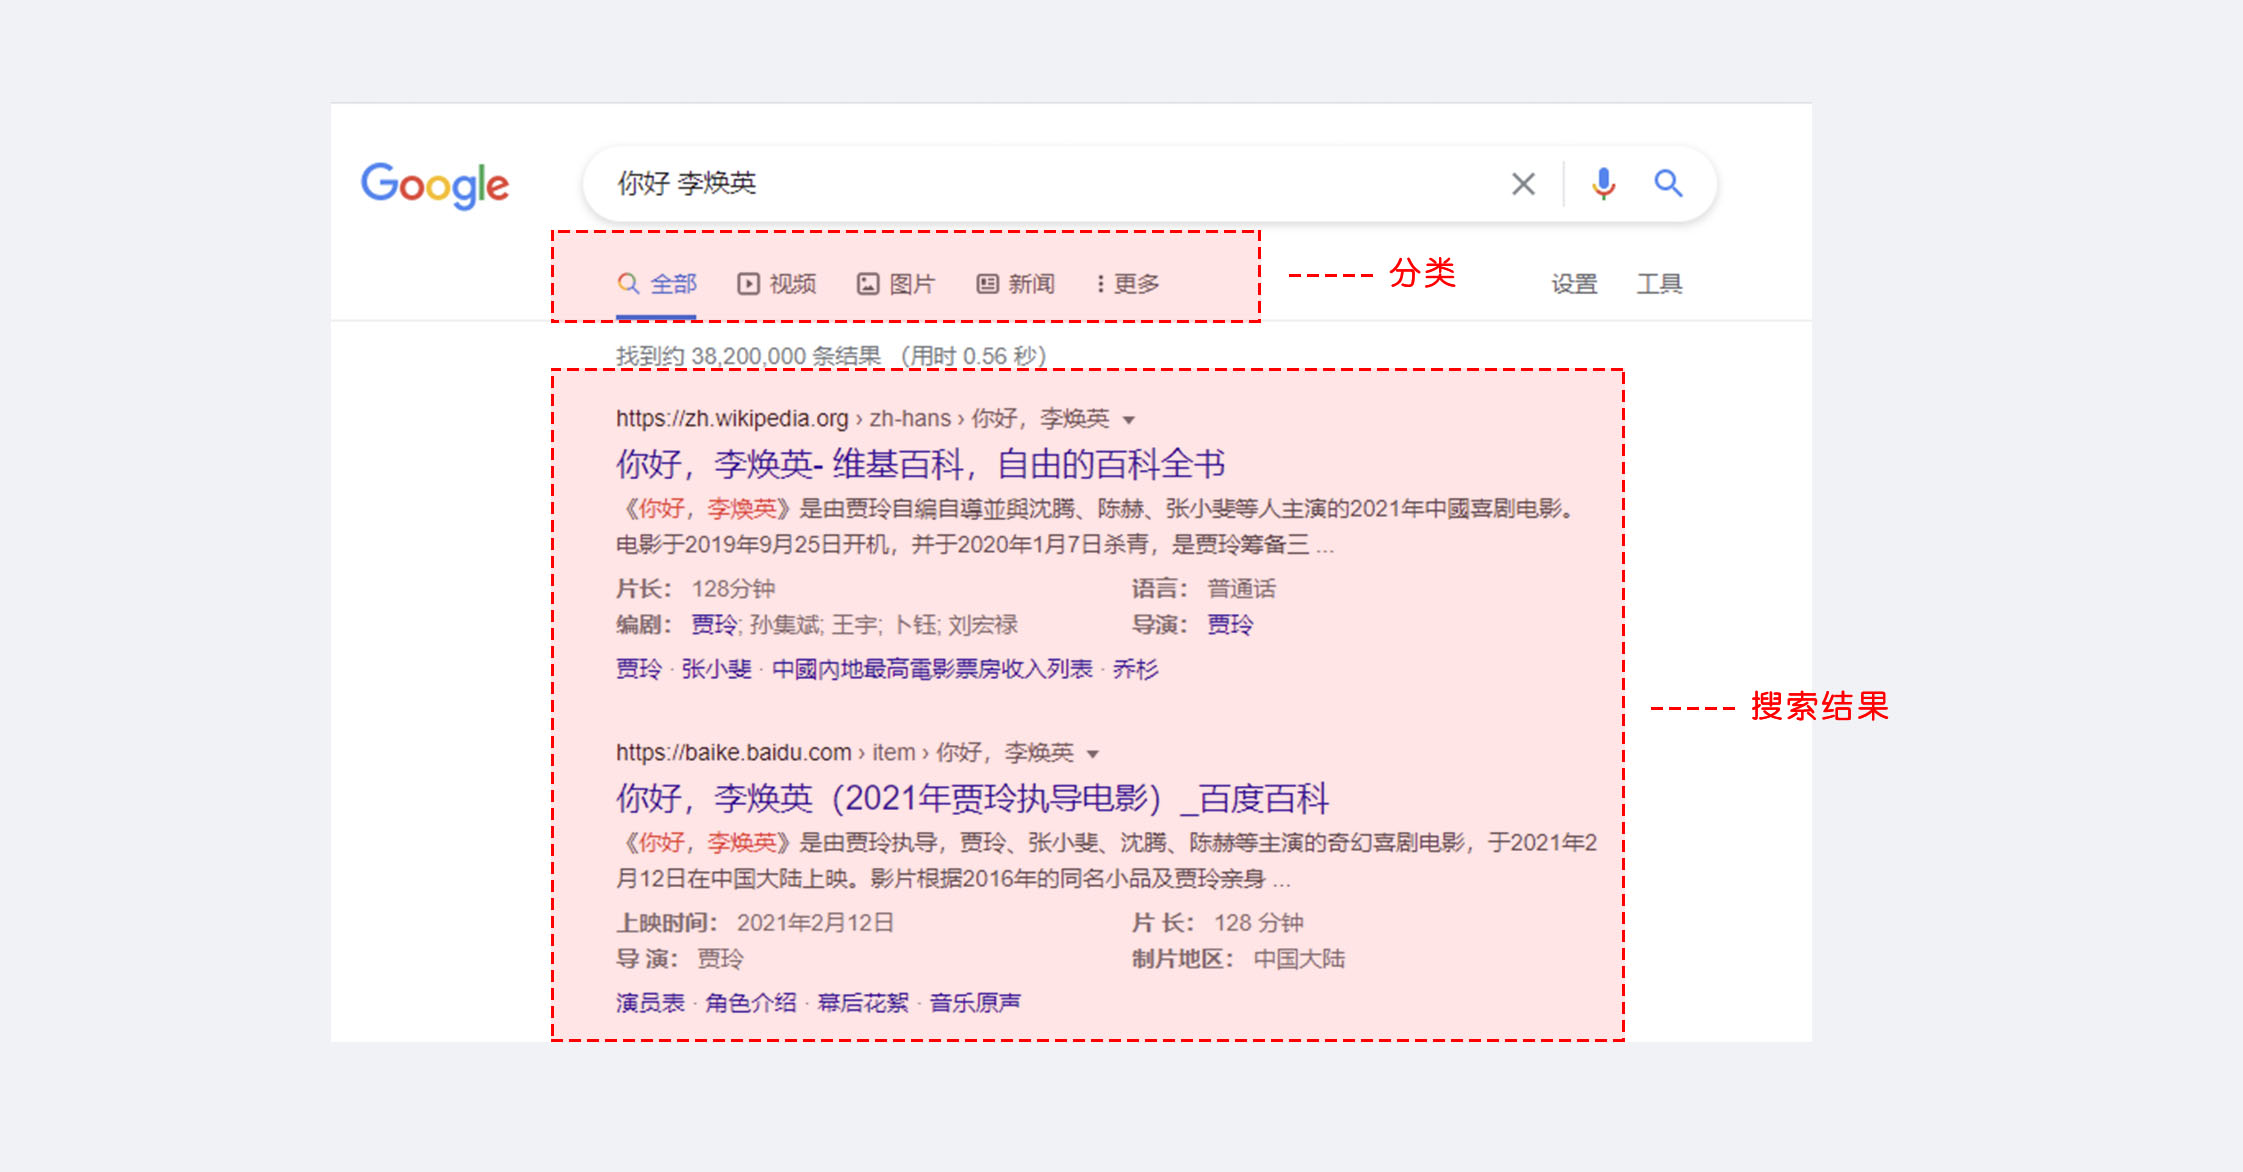Click the 张小斐 sublink under Wikipedia

pyautogui.click(x=716, y=669)
